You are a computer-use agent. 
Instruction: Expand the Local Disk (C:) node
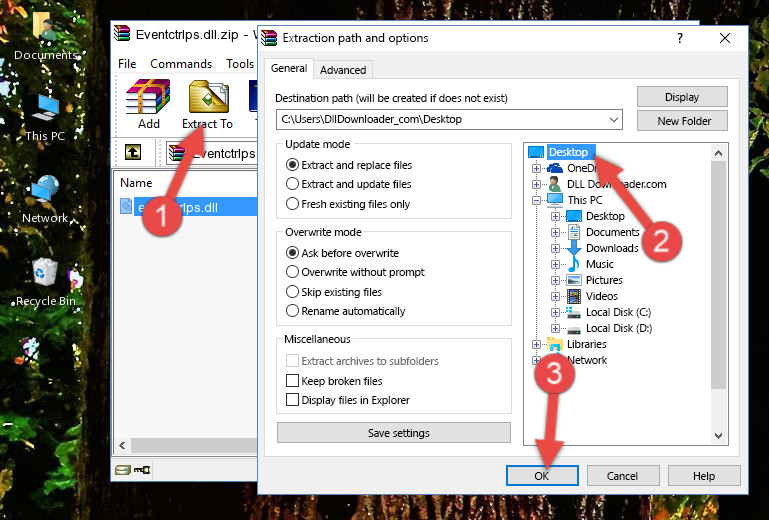click(555, 312)
